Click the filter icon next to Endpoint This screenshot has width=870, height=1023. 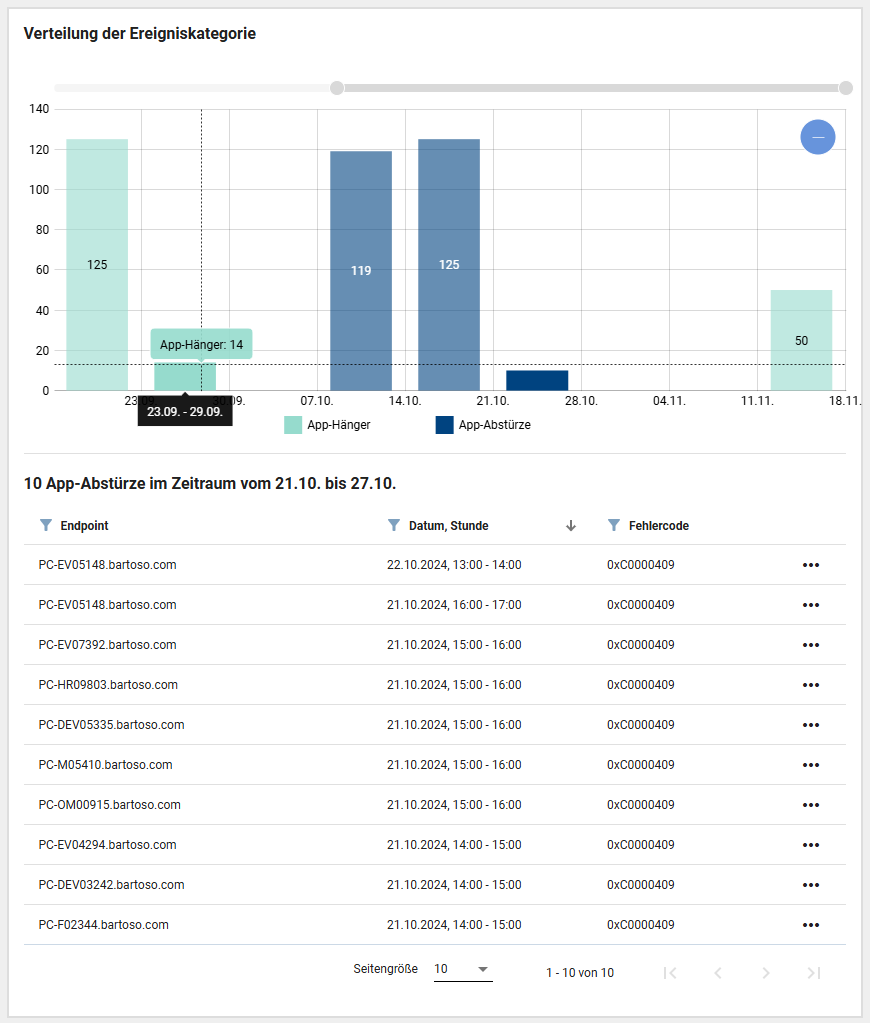pos(45,525)
